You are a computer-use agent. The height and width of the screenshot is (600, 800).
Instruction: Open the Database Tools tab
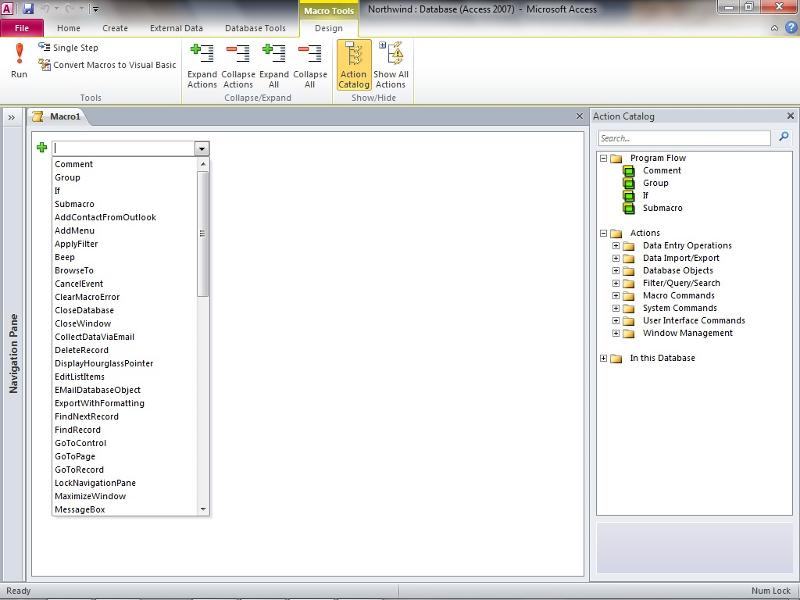[255, 28]
